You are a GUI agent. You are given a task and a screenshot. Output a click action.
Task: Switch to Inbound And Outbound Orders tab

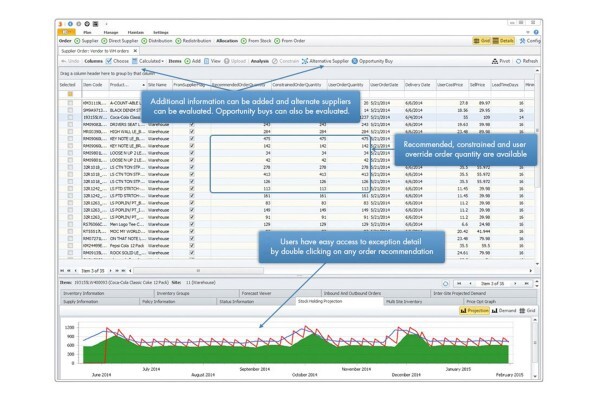[376, 293]
